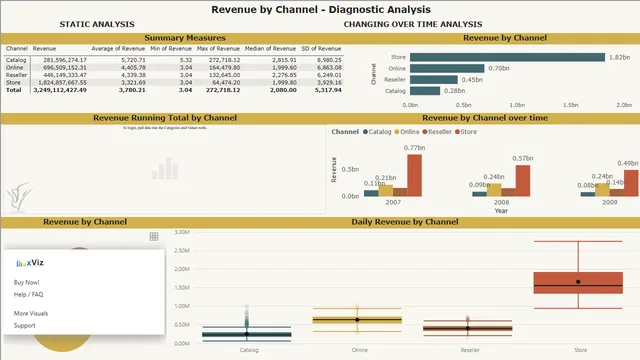Viewport: 640px width, 360px height.
Task: Click the 2007 Online column 0.21bn
Action: (386, 191)
